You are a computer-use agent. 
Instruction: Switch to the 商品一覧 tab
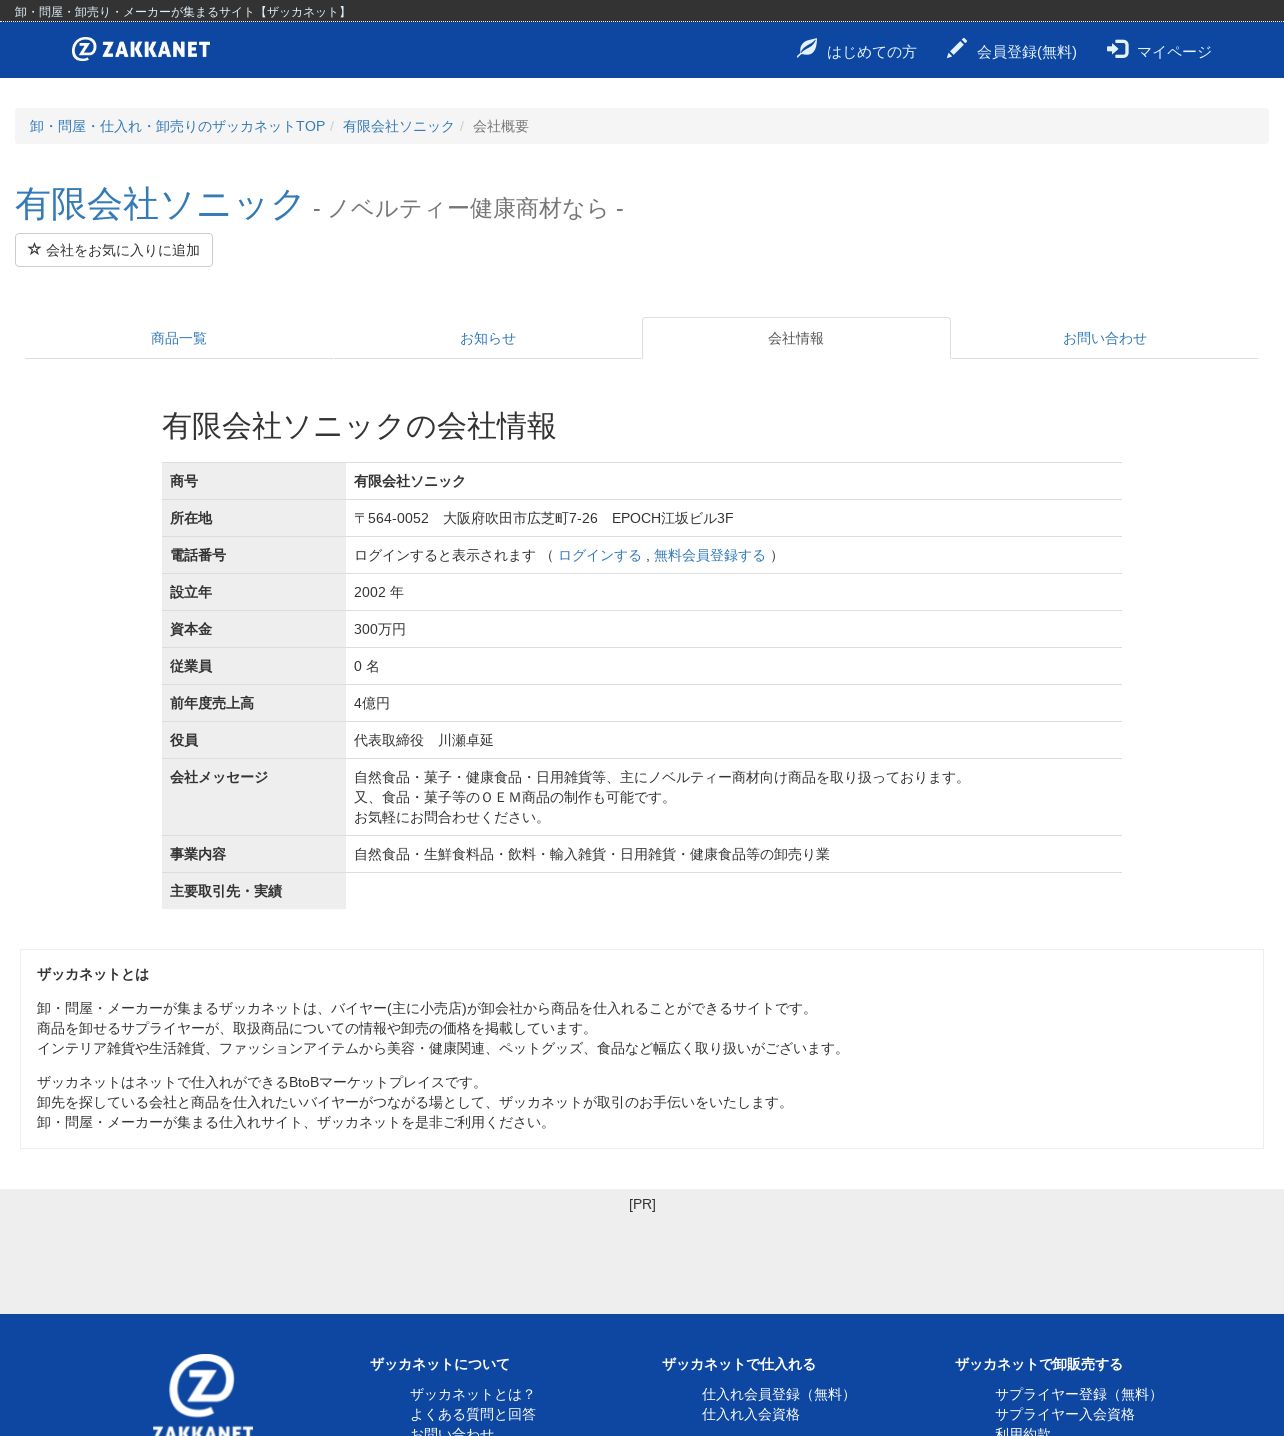point(179,338)
